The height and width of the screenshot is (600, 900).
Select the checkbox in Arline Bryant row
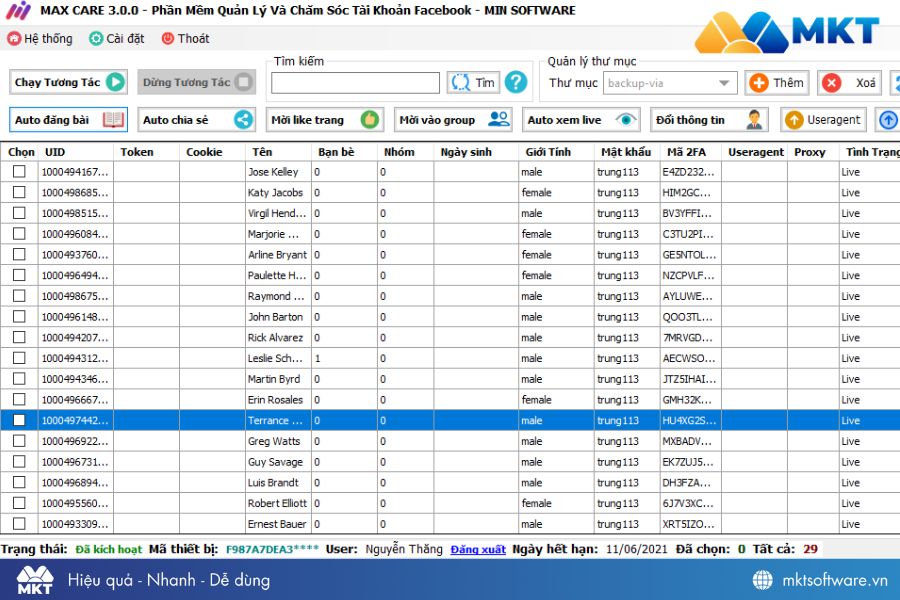pyautogui.click(x=19, y=254)
